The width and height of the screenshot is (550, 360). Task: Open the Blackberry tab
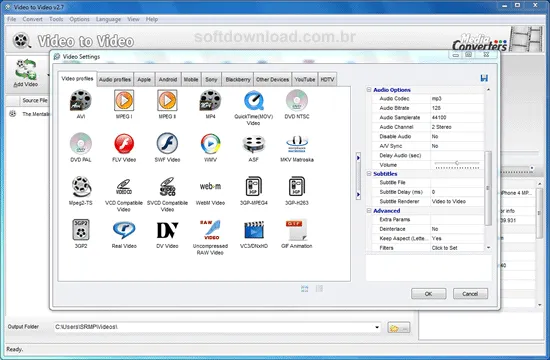(x=238, y=80)
